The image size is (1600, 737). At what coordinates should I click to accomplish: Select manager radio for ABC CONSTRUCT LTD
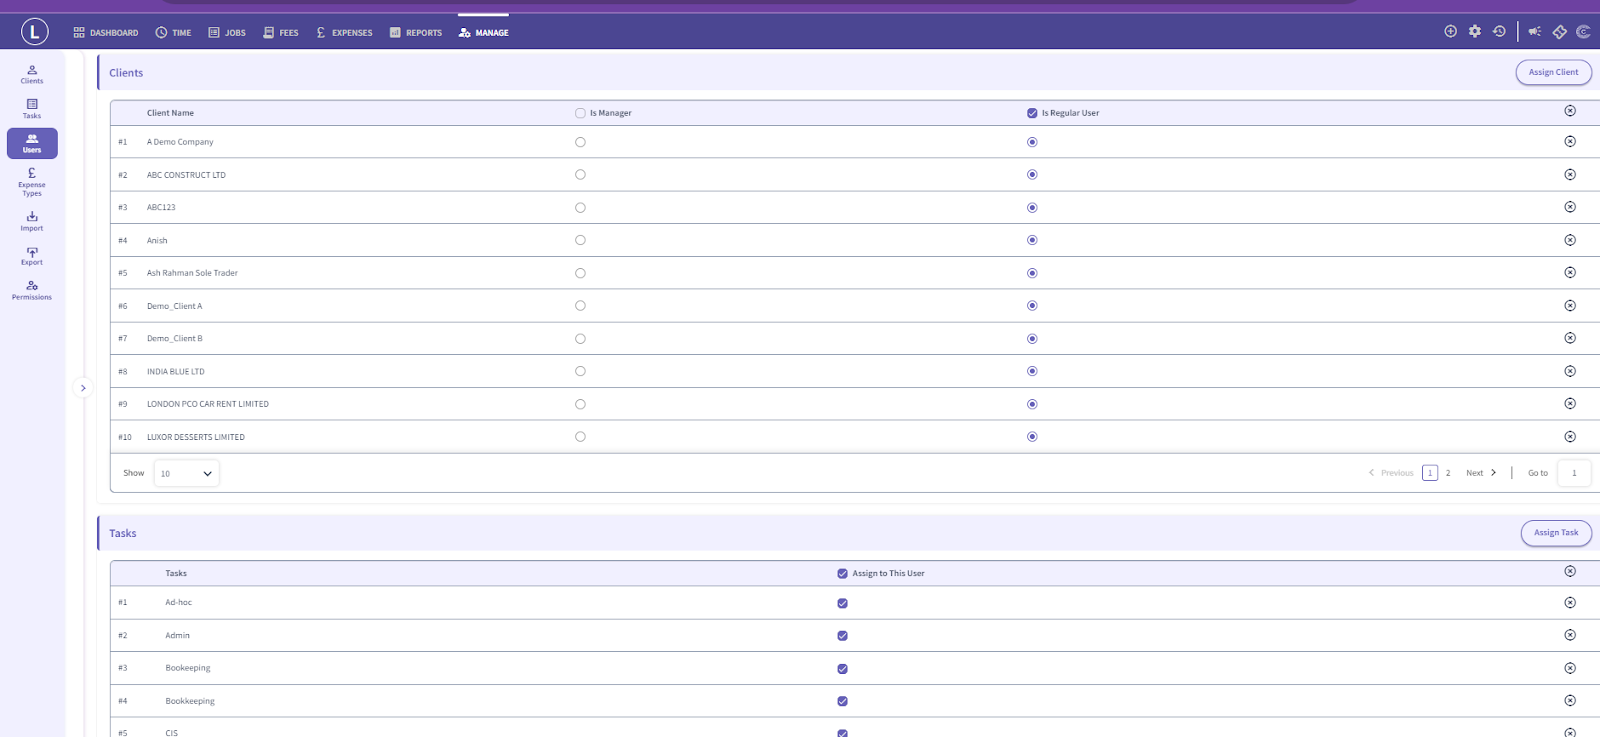(580, 175)
